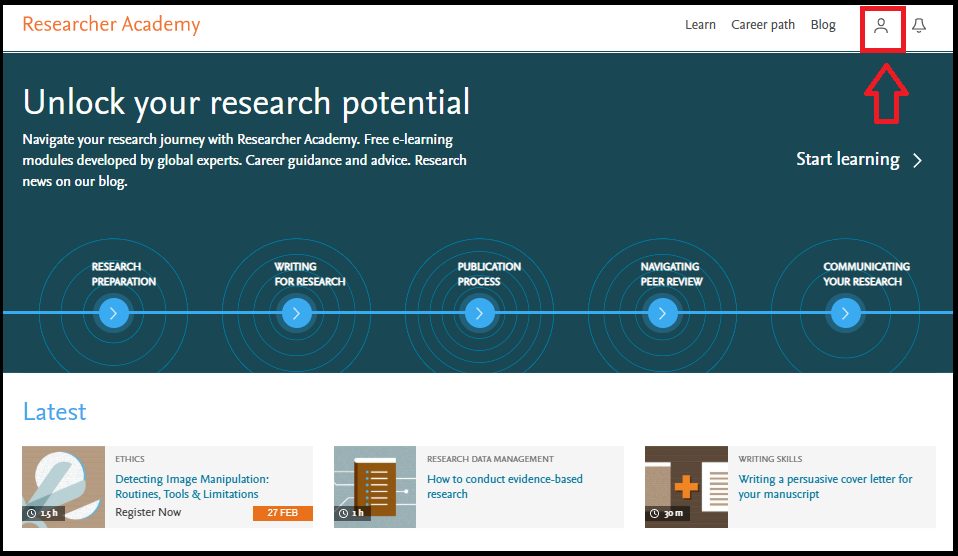958x556 pixels.
Task: Click the Writing Skills category label
Action: coord(770,459)
